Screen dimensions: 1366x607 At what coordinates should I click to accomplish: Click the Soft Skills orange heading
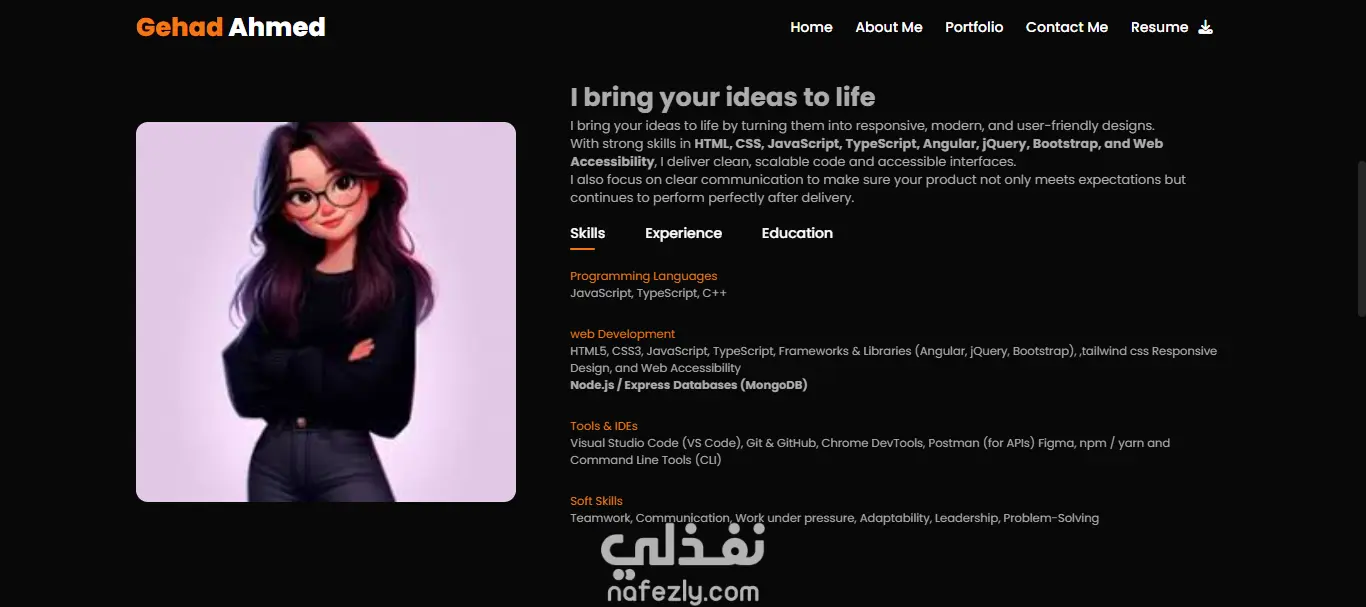coord(596,501)
